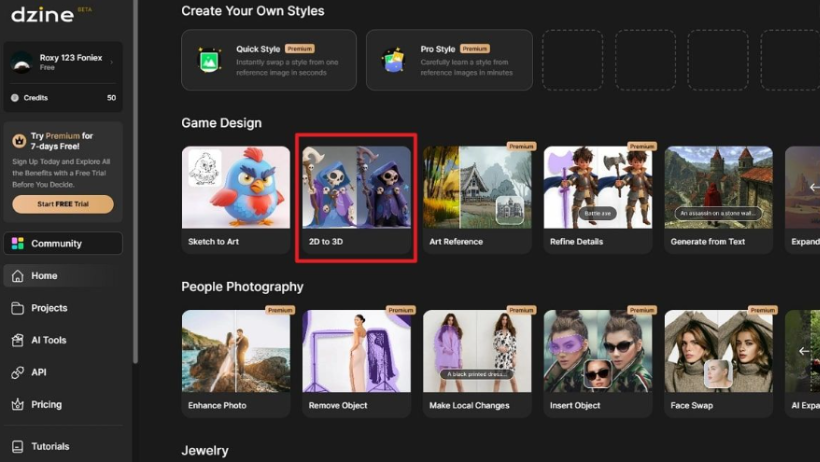Click the Home house icon
The height and width of the screenshot is (462, 820).
[18, 276]
